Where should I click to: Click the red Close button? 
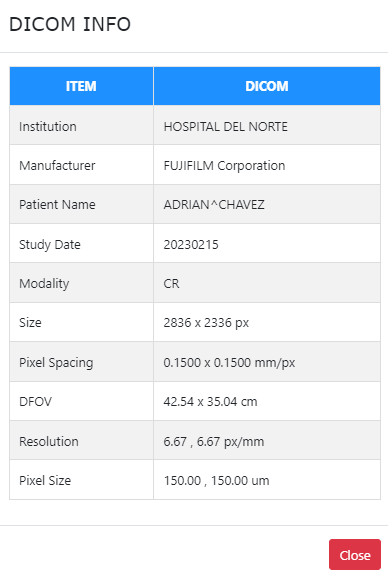[355, 555]
